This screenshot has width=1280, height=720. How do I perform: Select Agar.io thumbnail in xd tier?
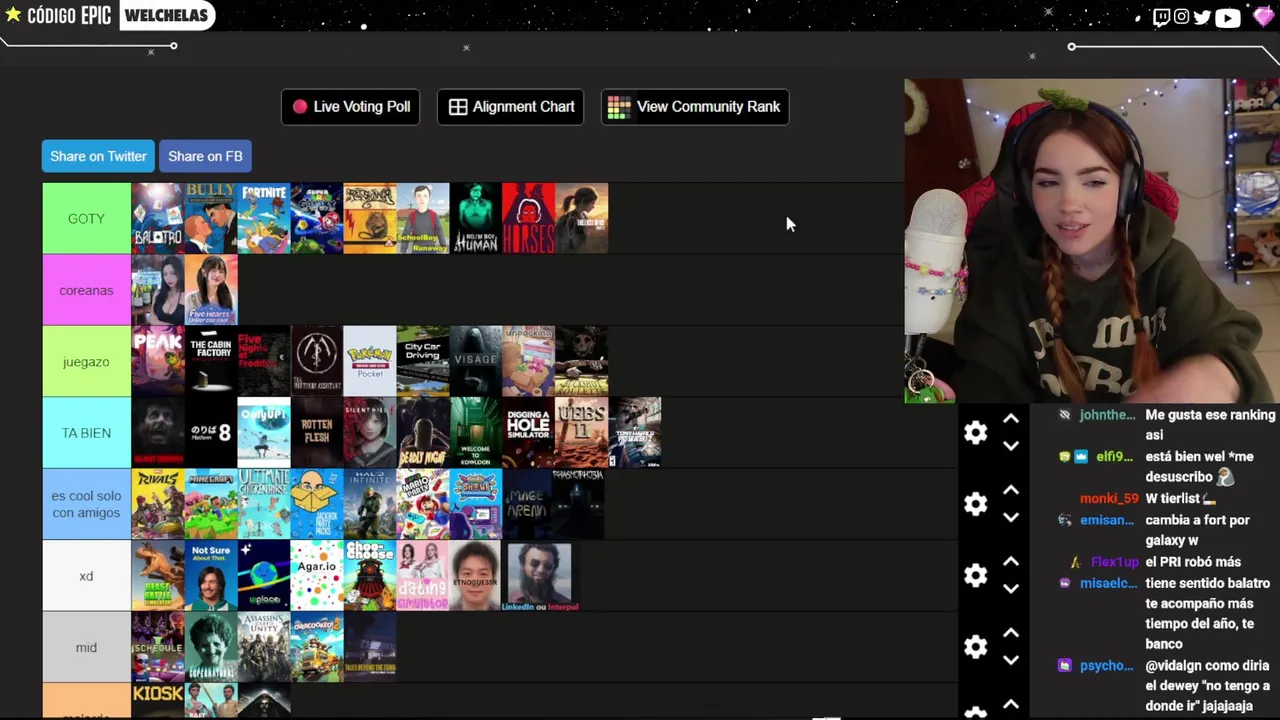tap(317, 576)
